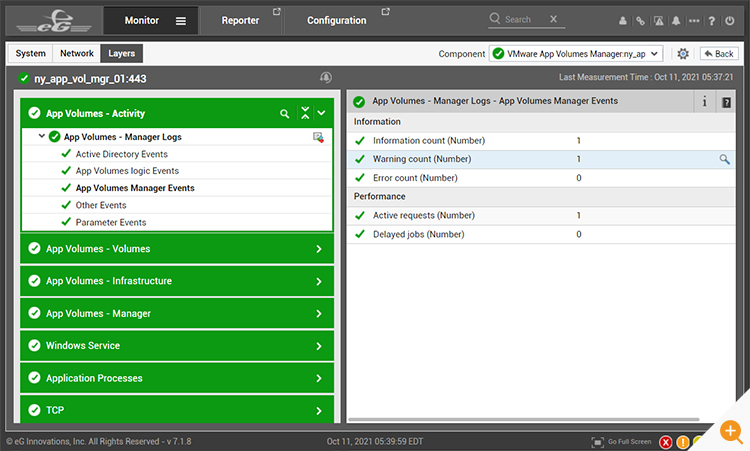Select Other Events test

click(x=101, y=205)
